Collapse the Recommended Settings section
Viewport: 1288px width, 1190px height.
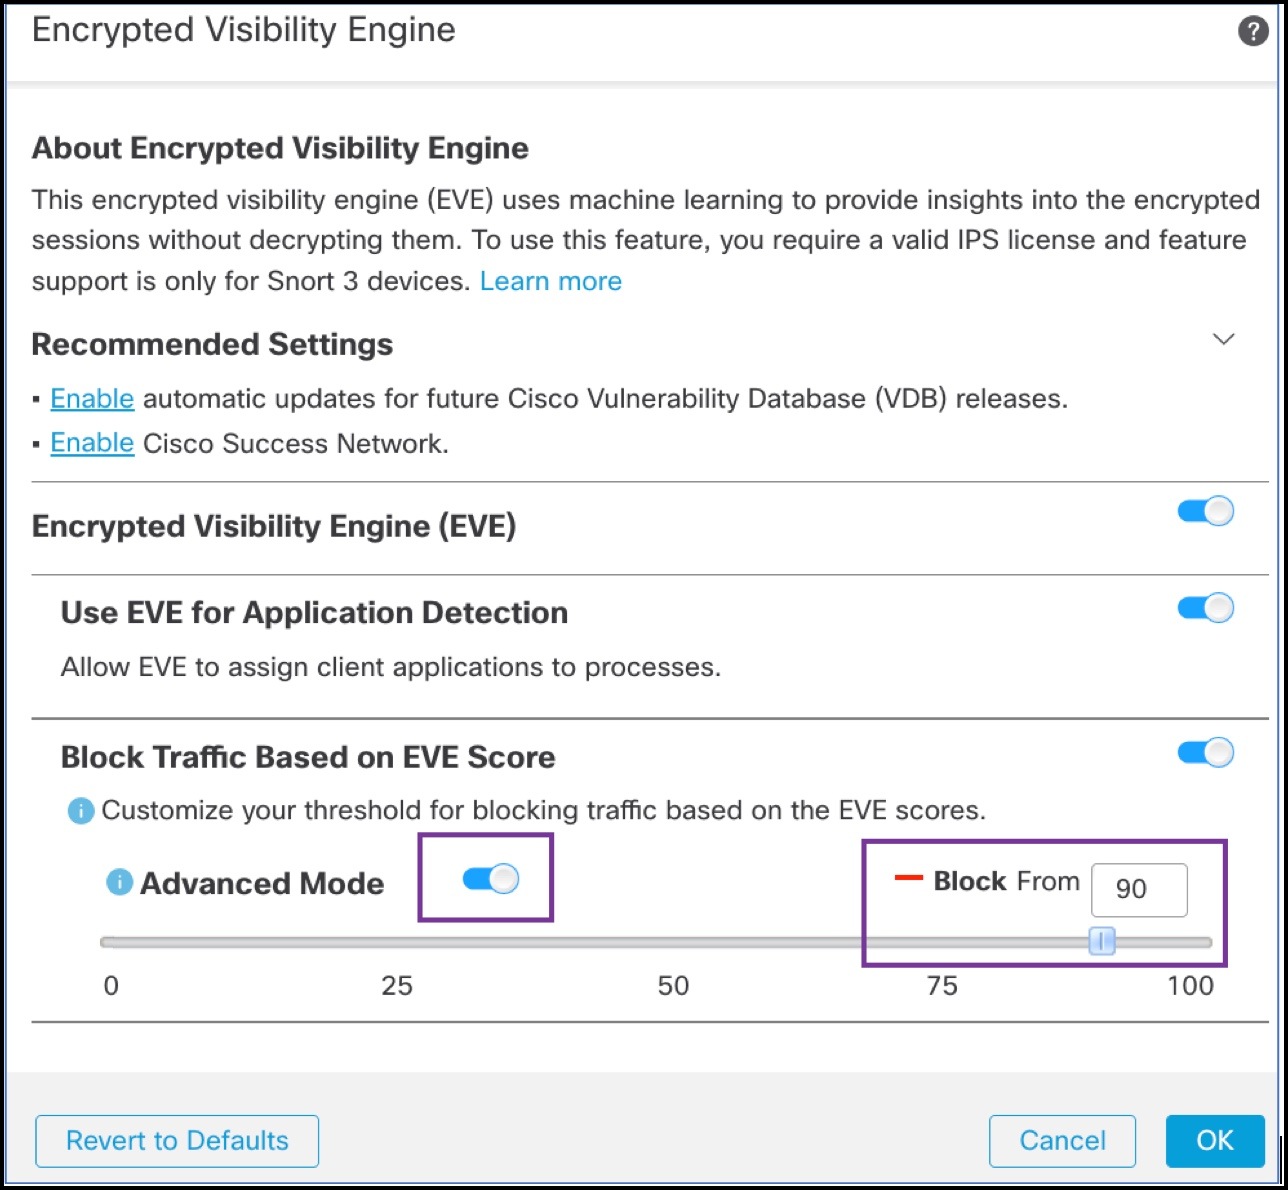pyautogui.click(x=1224, y=340)
